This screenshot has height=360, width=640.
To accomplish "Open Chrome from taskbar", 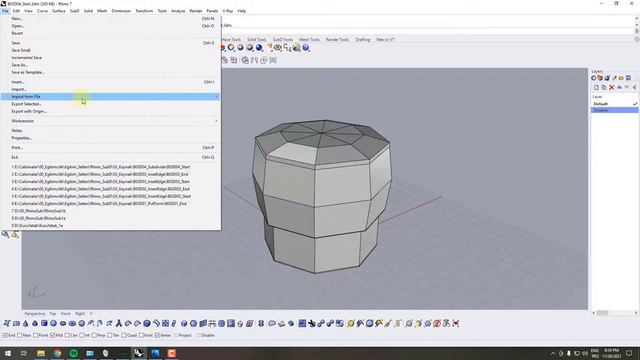I will pos(57,353).
